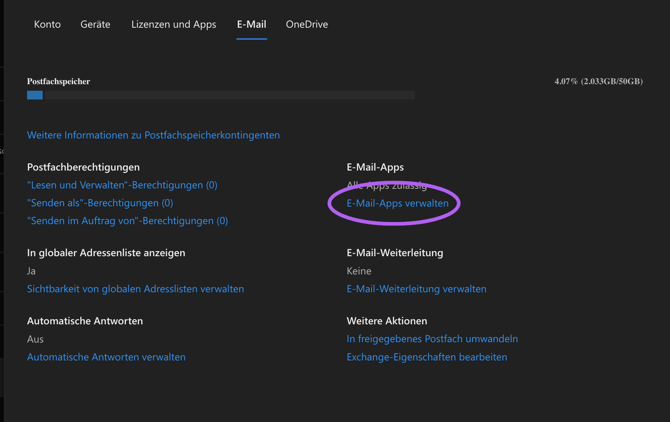Open "Lesen und Verwalten"-Berechtigungen link

coord(122,185)
